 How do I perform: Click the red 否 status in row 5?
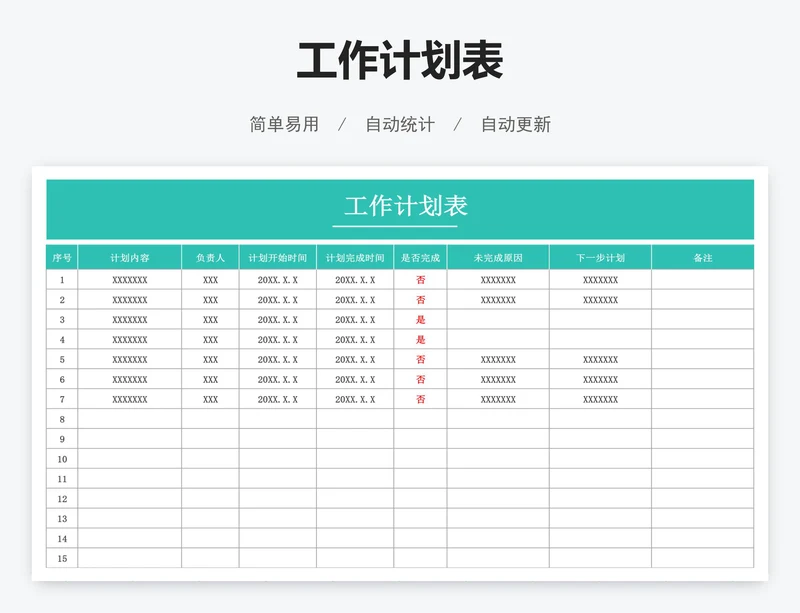pos(420,359)
